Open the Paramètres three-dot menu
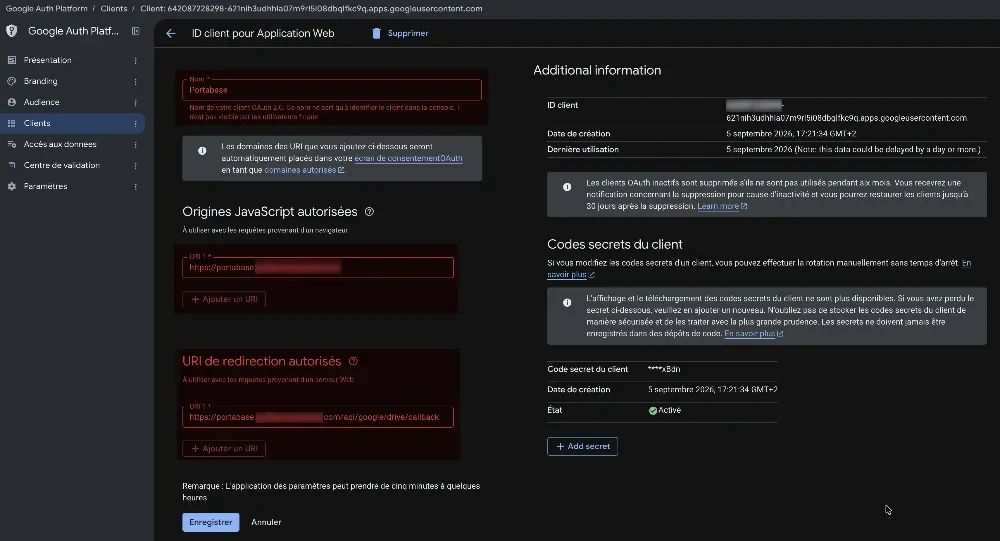The width and height of the screenshot is (1000, 541). tap(135, 187)
